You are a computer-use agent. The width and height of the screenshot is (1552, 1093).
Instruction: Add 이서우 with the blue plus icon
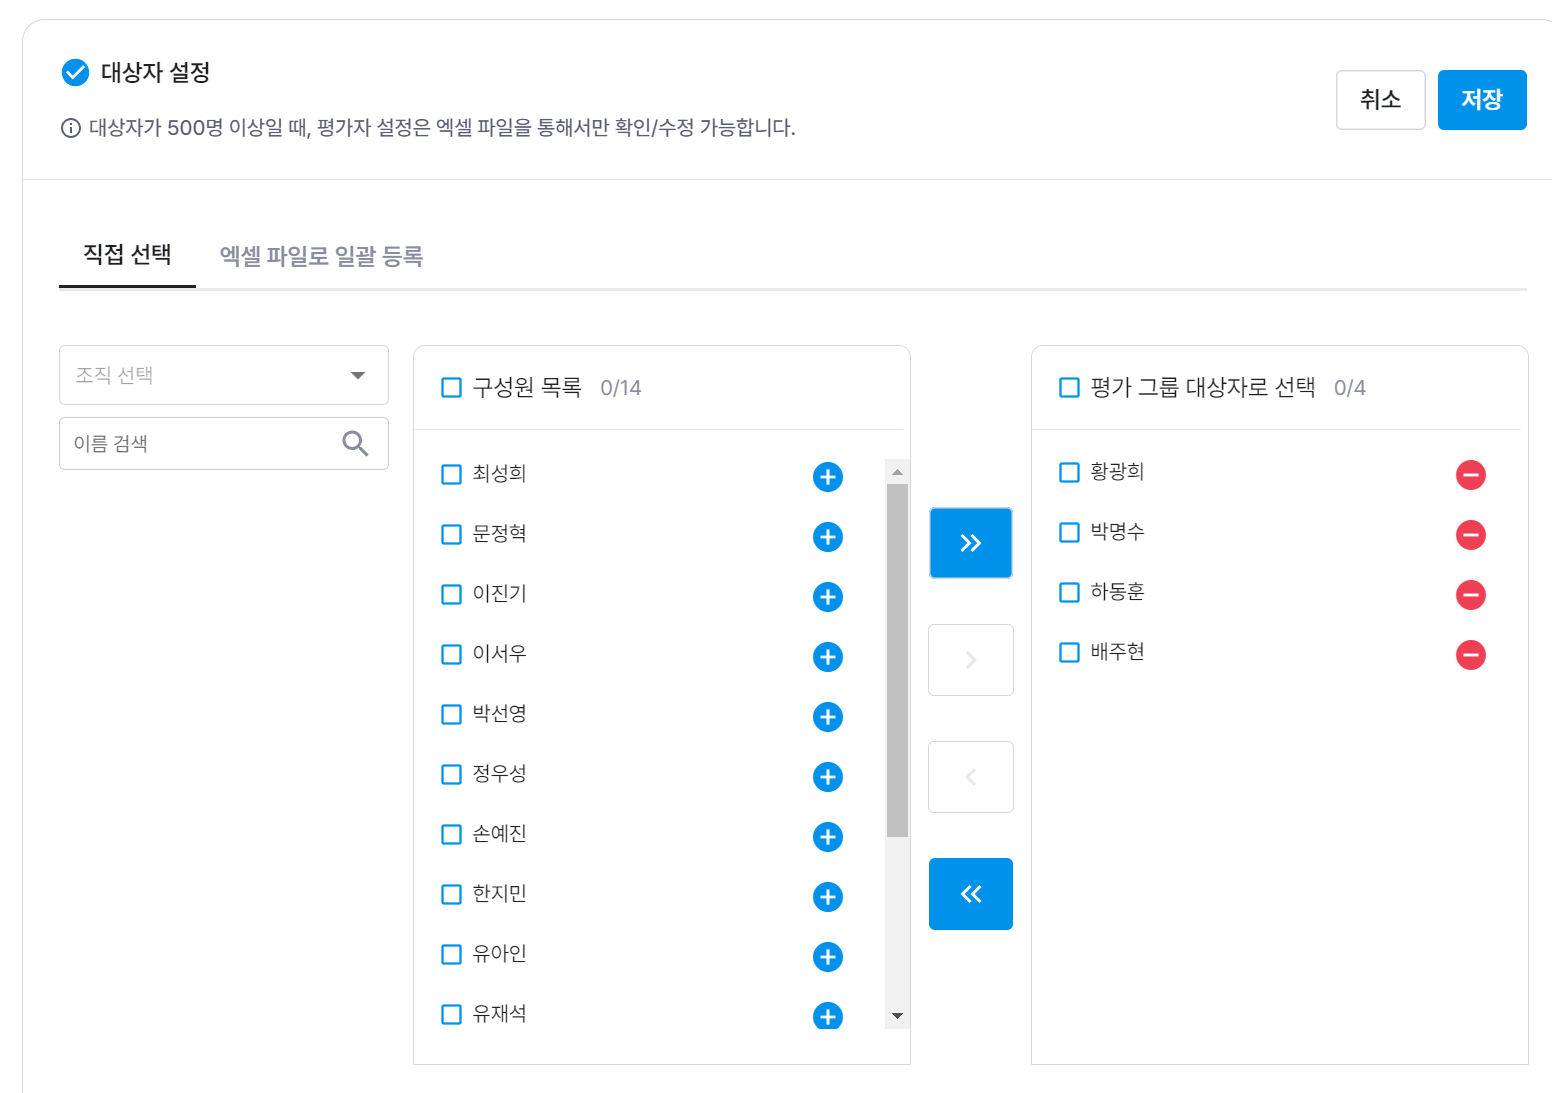pyautogui.click(x=827, y=657)
